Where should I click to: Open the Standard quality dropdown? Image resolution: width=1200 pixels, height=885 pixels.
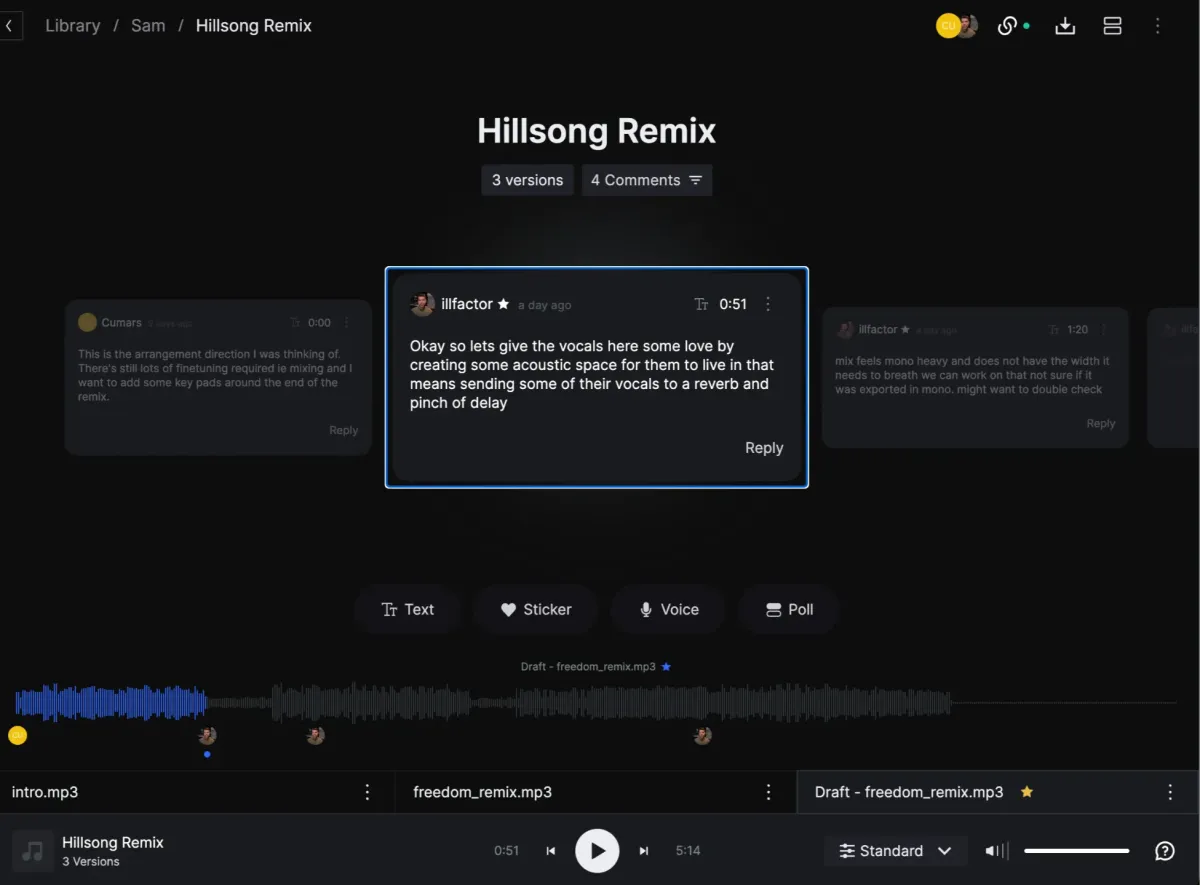[x=895, y=851]
